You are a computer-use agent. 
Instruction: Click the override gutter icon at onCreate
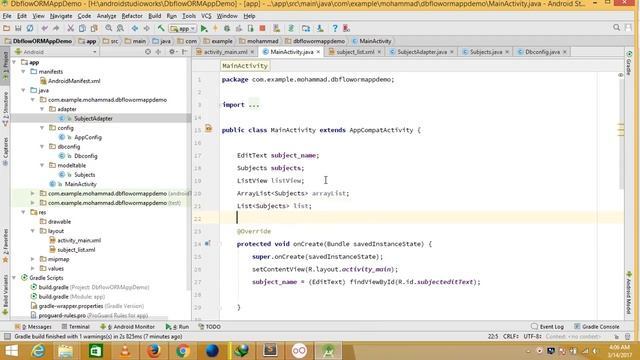(x=207, y=244)
